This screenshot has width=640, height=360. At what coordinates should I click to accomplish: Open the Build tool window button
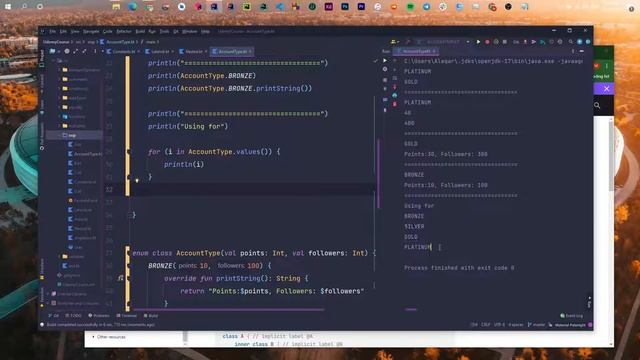tap(151, 316)
